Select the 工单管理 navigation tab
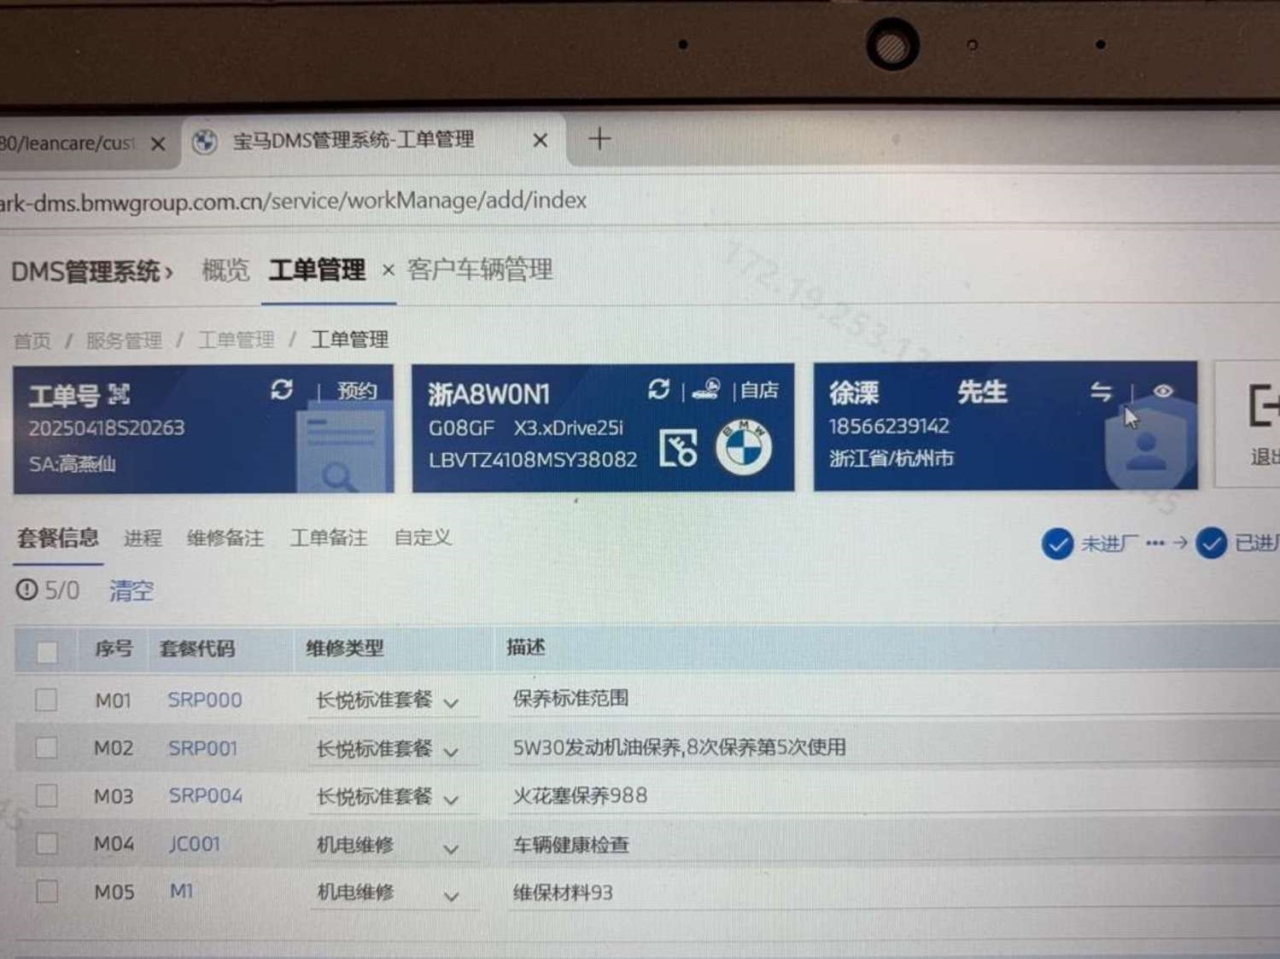Viewport: 1280px width, 959px height. click(x=317, y=270)
